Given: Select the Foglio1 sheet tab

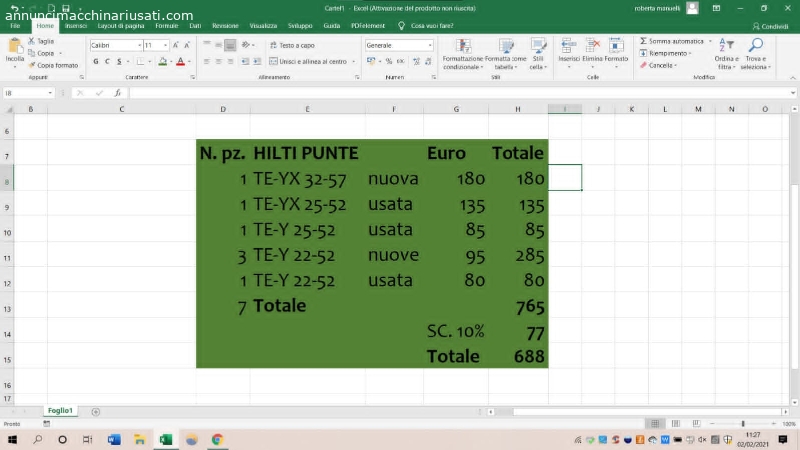Looking at the screenshot, I should click(x=60, y=410).
